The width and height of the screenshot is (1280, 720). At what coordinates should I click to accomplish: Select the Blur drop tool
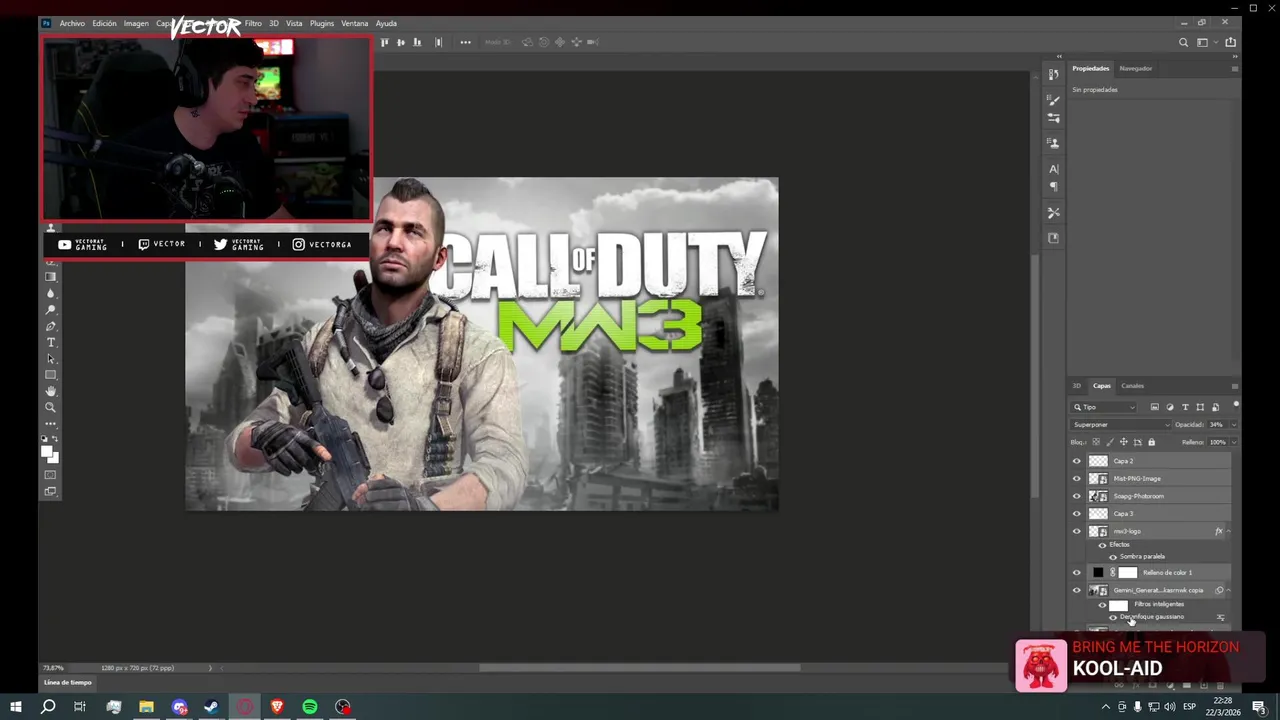coord(51,294)
